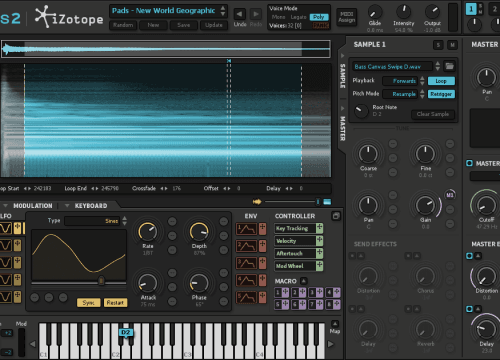This screenshot has height=360, width=500.
Task: Toggle the Loop playback button
Action: 441,81
